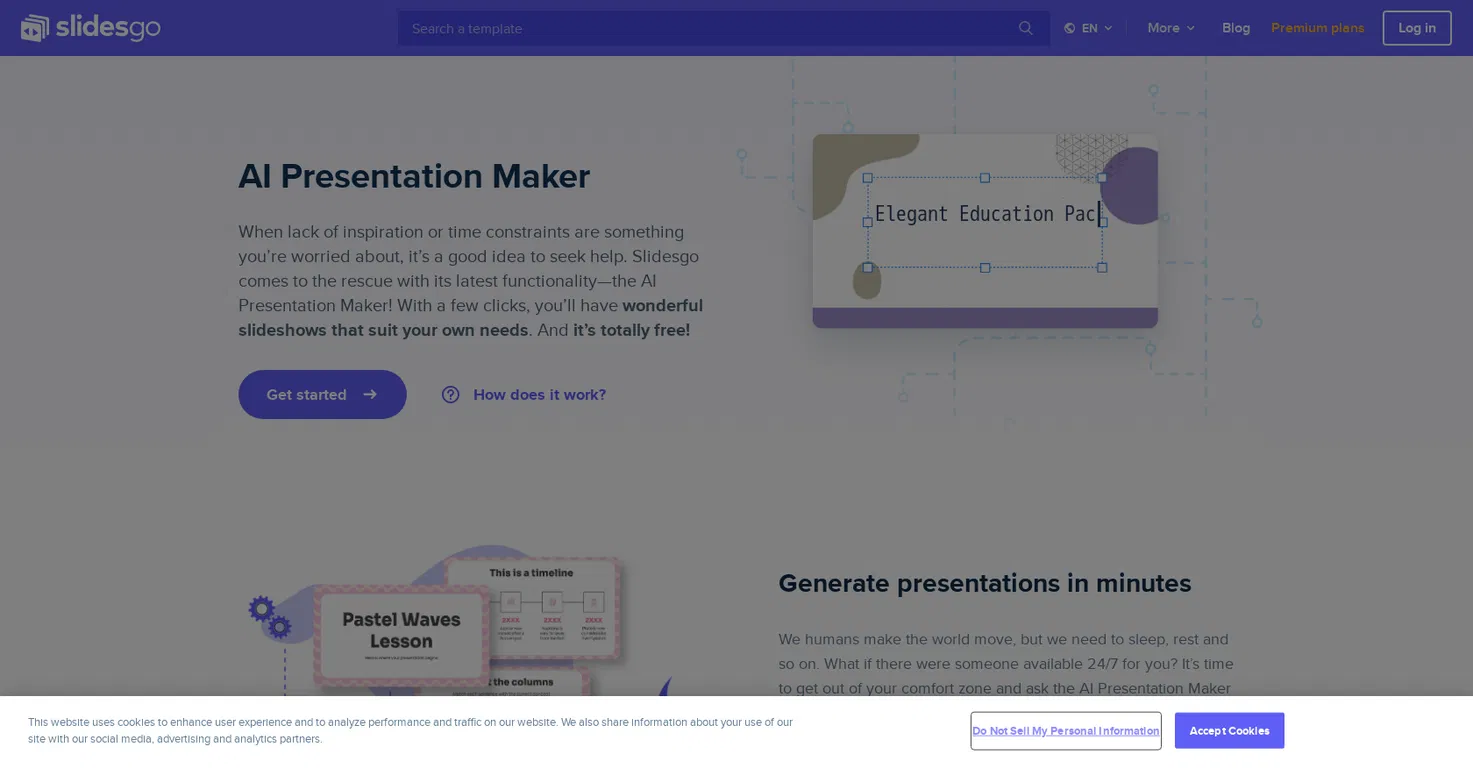Click Accept Cookies button
The width and height of the screenshot is (1473, 768).
tap(1229, 731)
